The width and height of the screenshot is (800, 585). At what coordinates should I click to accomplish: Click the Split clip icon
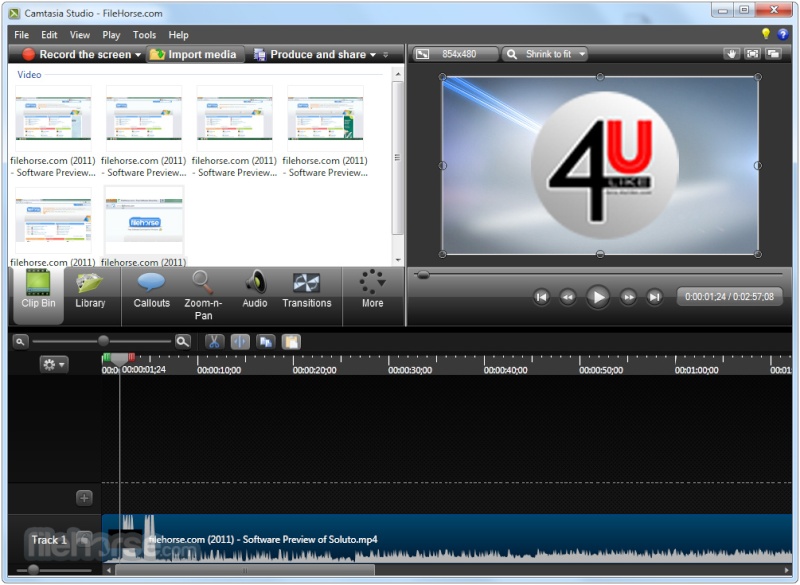click(240, 342)
